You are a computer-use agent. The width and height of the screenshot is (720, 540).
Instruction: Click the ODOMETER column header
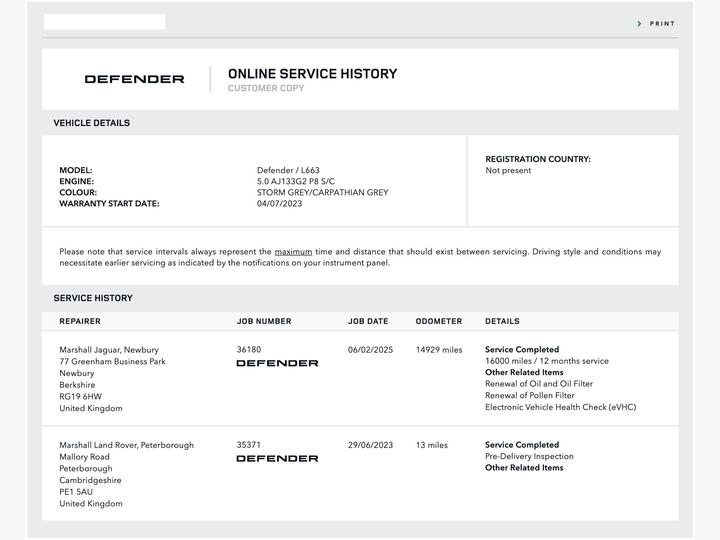tap(439, 321)
